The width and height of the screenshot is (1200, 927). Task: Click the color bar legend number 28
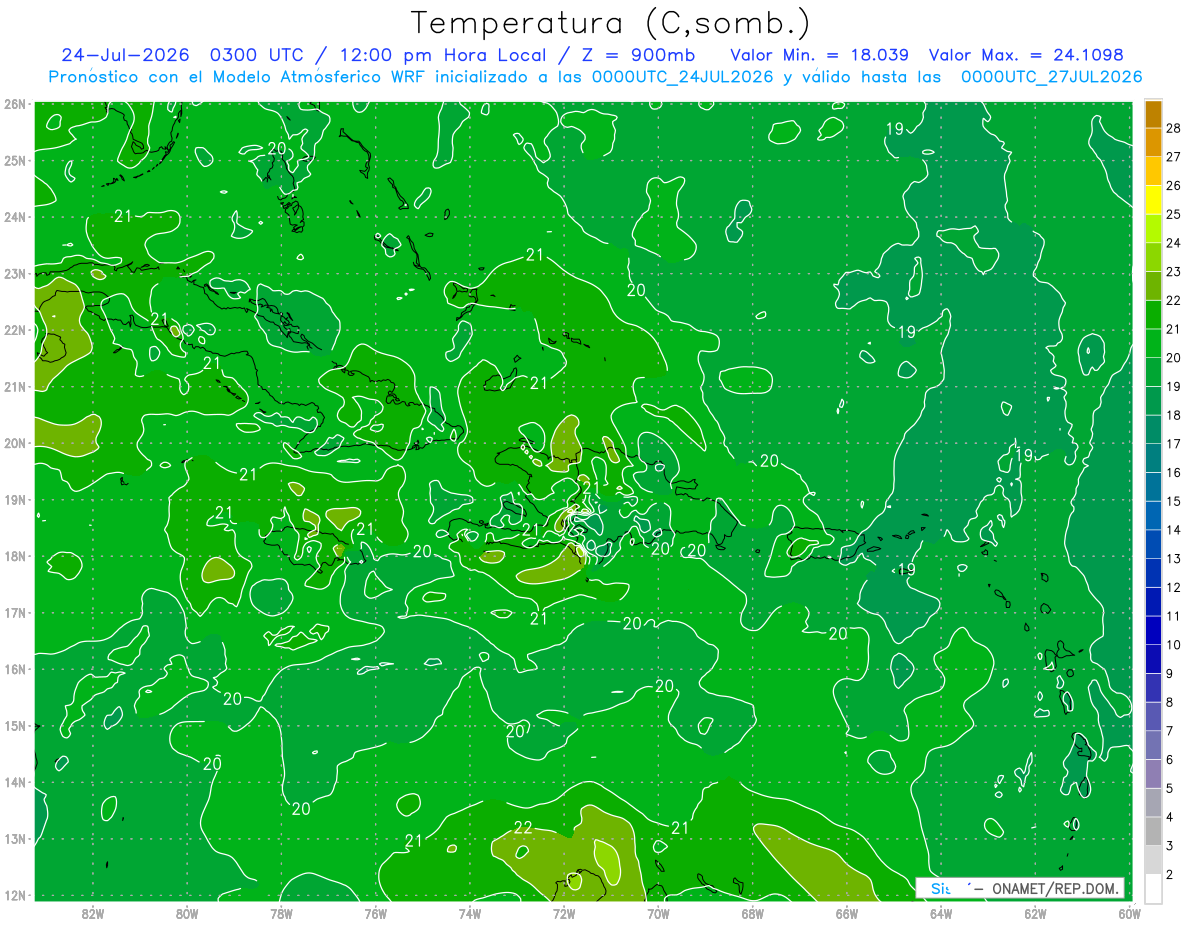tap(1173, 128)
